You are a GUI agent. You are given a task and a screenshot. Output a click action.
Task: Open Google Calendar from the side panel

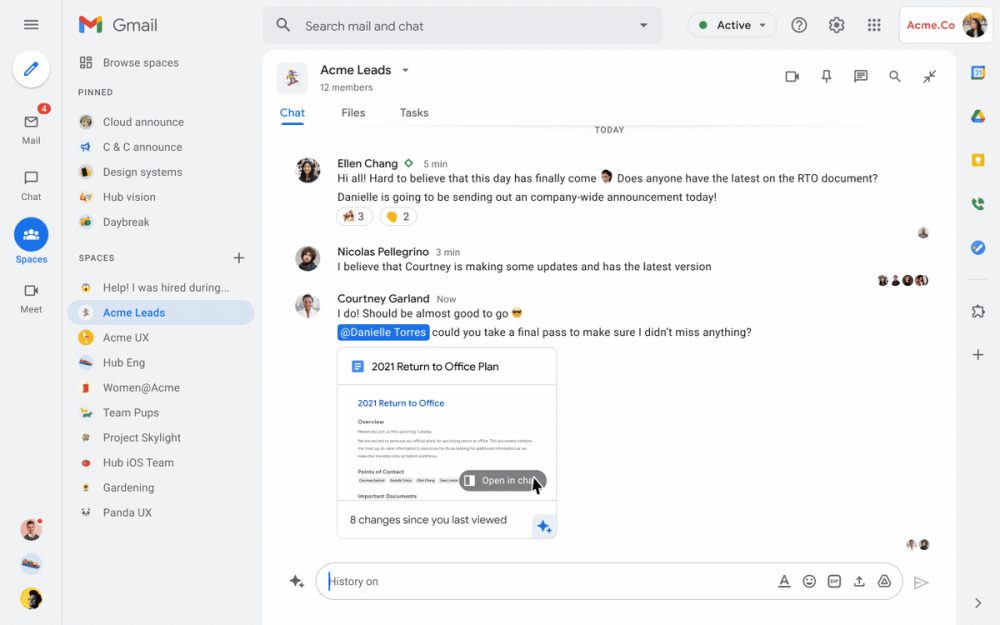[978, 73]
